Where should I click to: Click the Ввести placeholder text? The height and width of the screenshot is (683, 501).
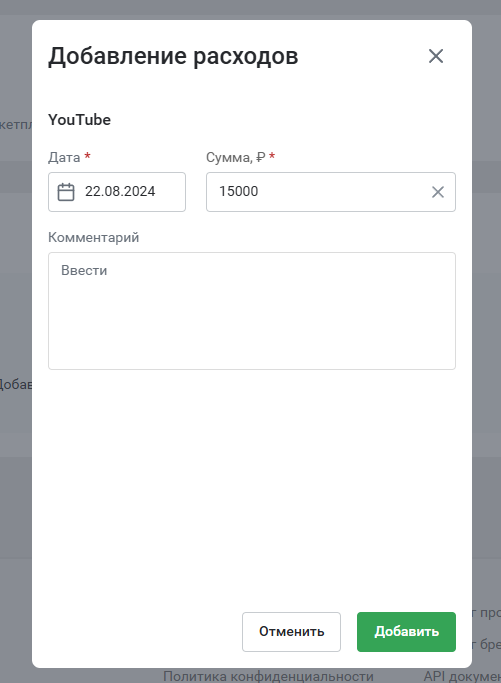pos(84,270)
